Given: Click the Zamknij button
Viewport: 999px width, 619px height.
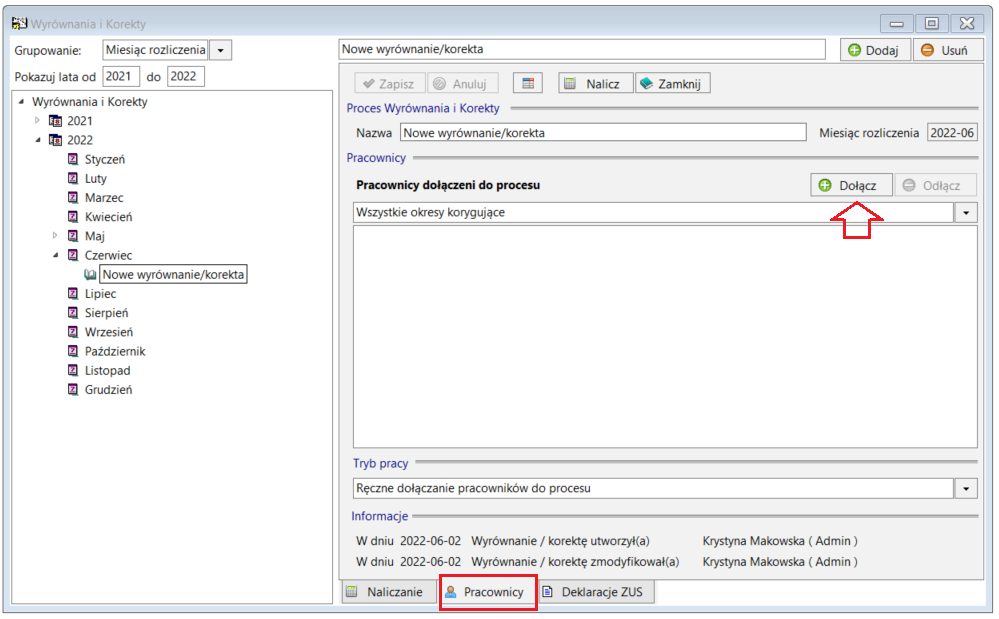Looking at the screenshot, I should pyautogui.click(x=672, y=83).
